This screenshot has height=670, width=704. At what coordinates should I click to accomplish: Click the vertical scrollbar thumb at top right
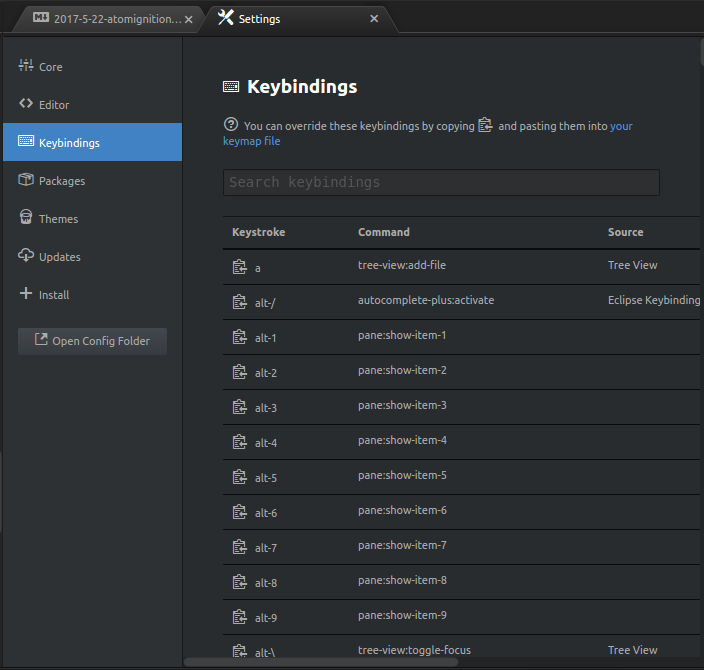click(702, 52)
